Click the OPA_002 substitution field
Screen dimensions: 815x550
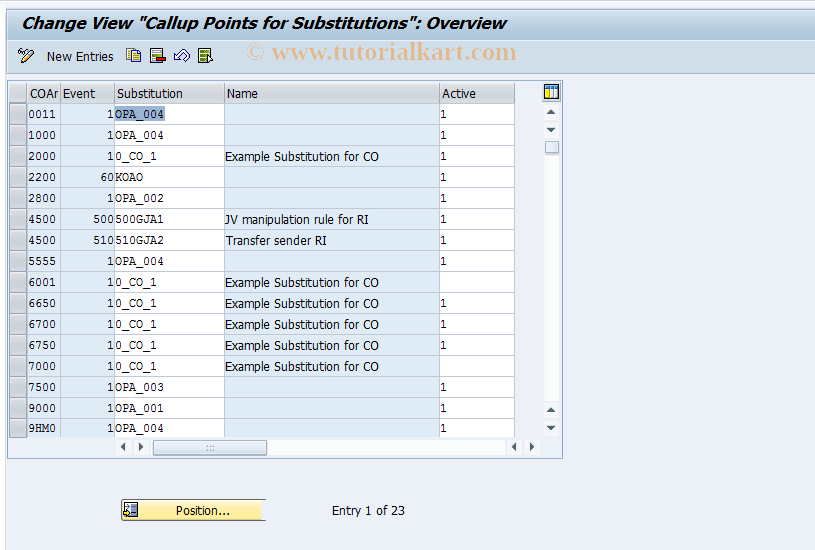point(169,198)
